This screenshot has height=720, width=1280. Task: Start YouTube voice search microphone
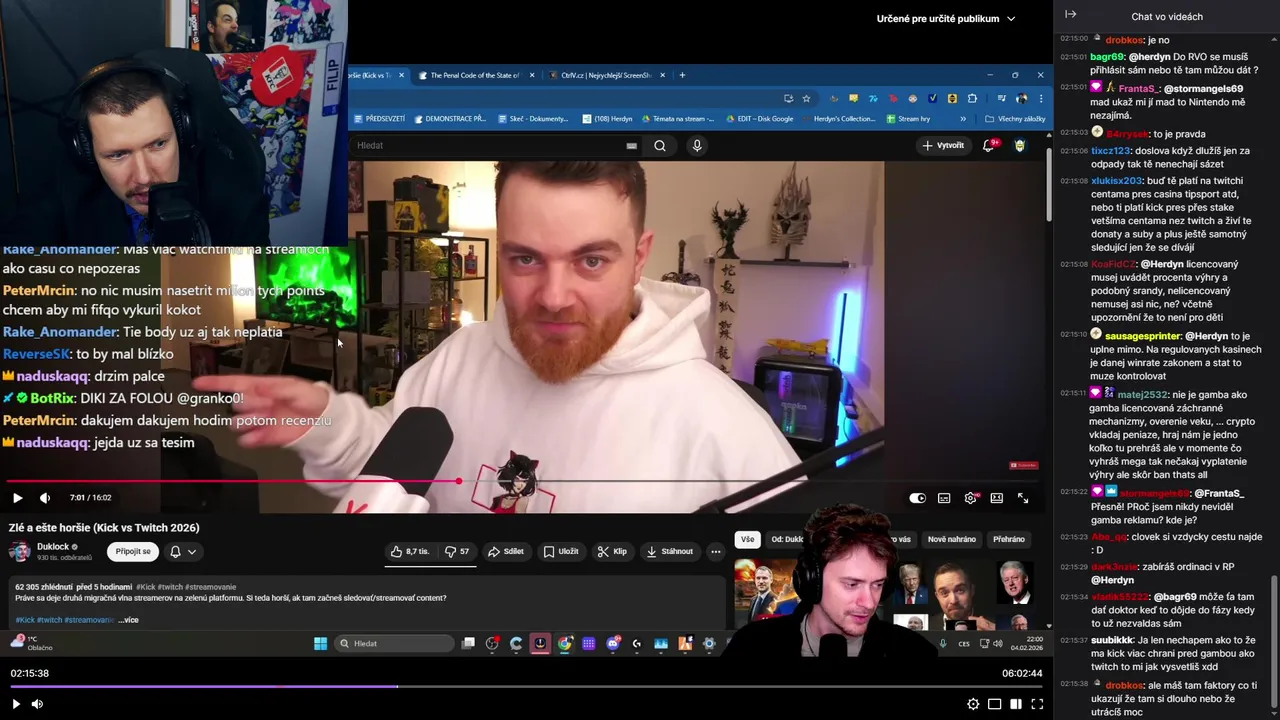697,145
